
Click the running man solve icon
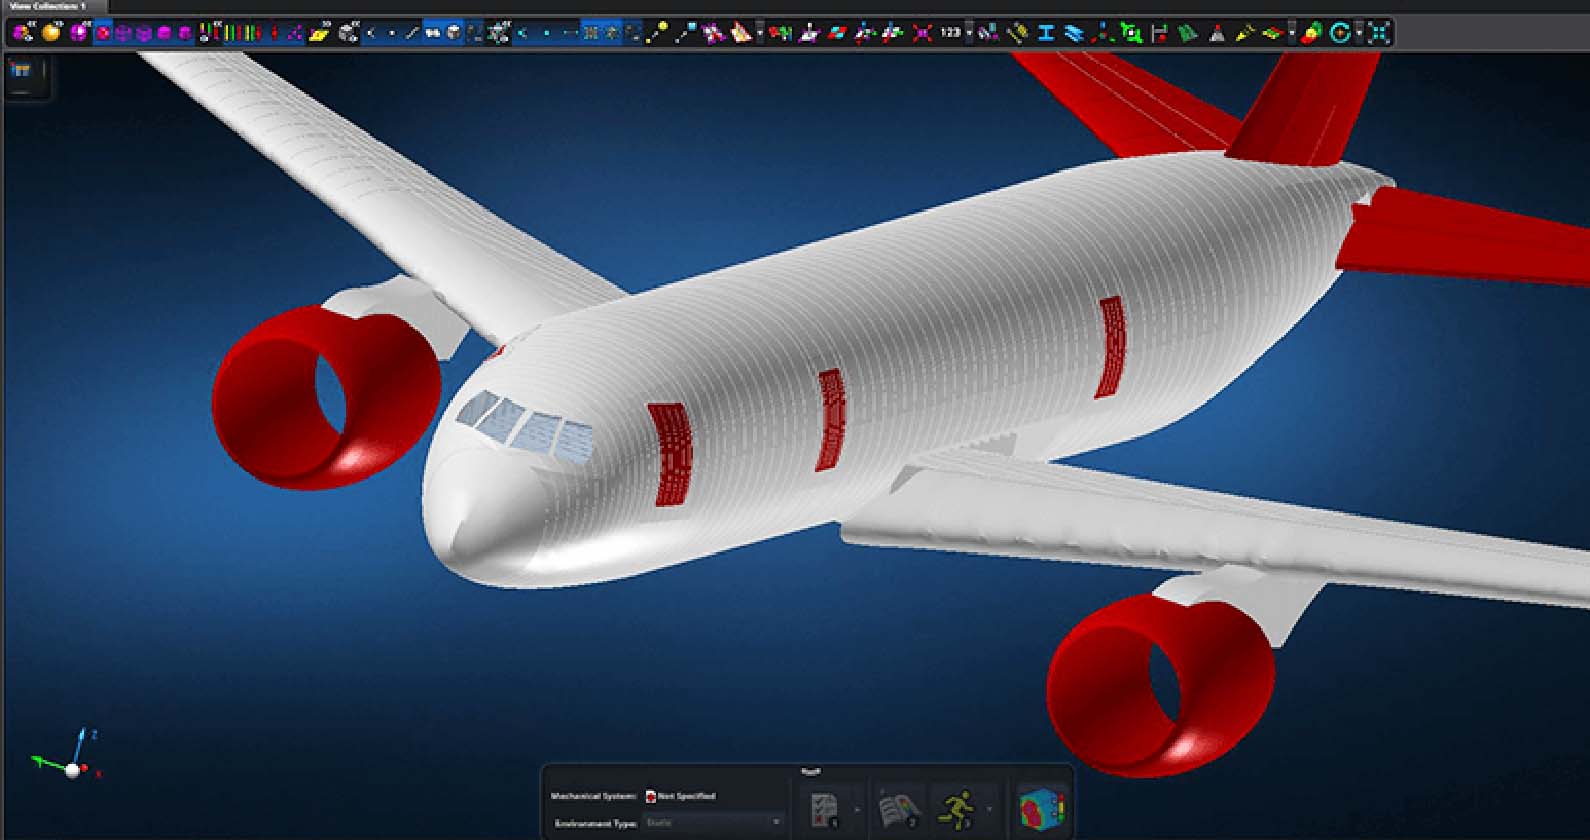pyautogui.click(x=957, y=808)
